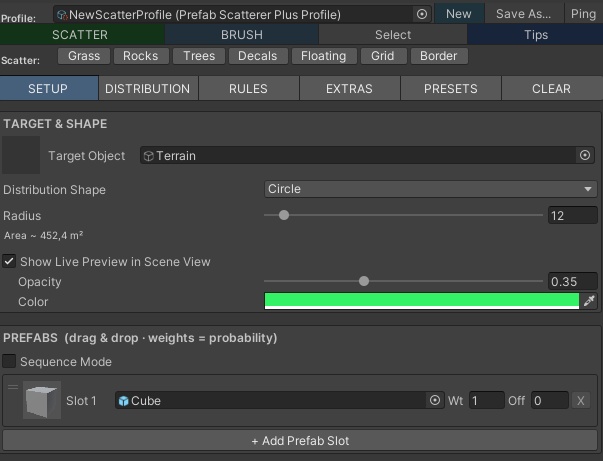Open the SETUP tab
603x461 pixels.
click(48, 88)
